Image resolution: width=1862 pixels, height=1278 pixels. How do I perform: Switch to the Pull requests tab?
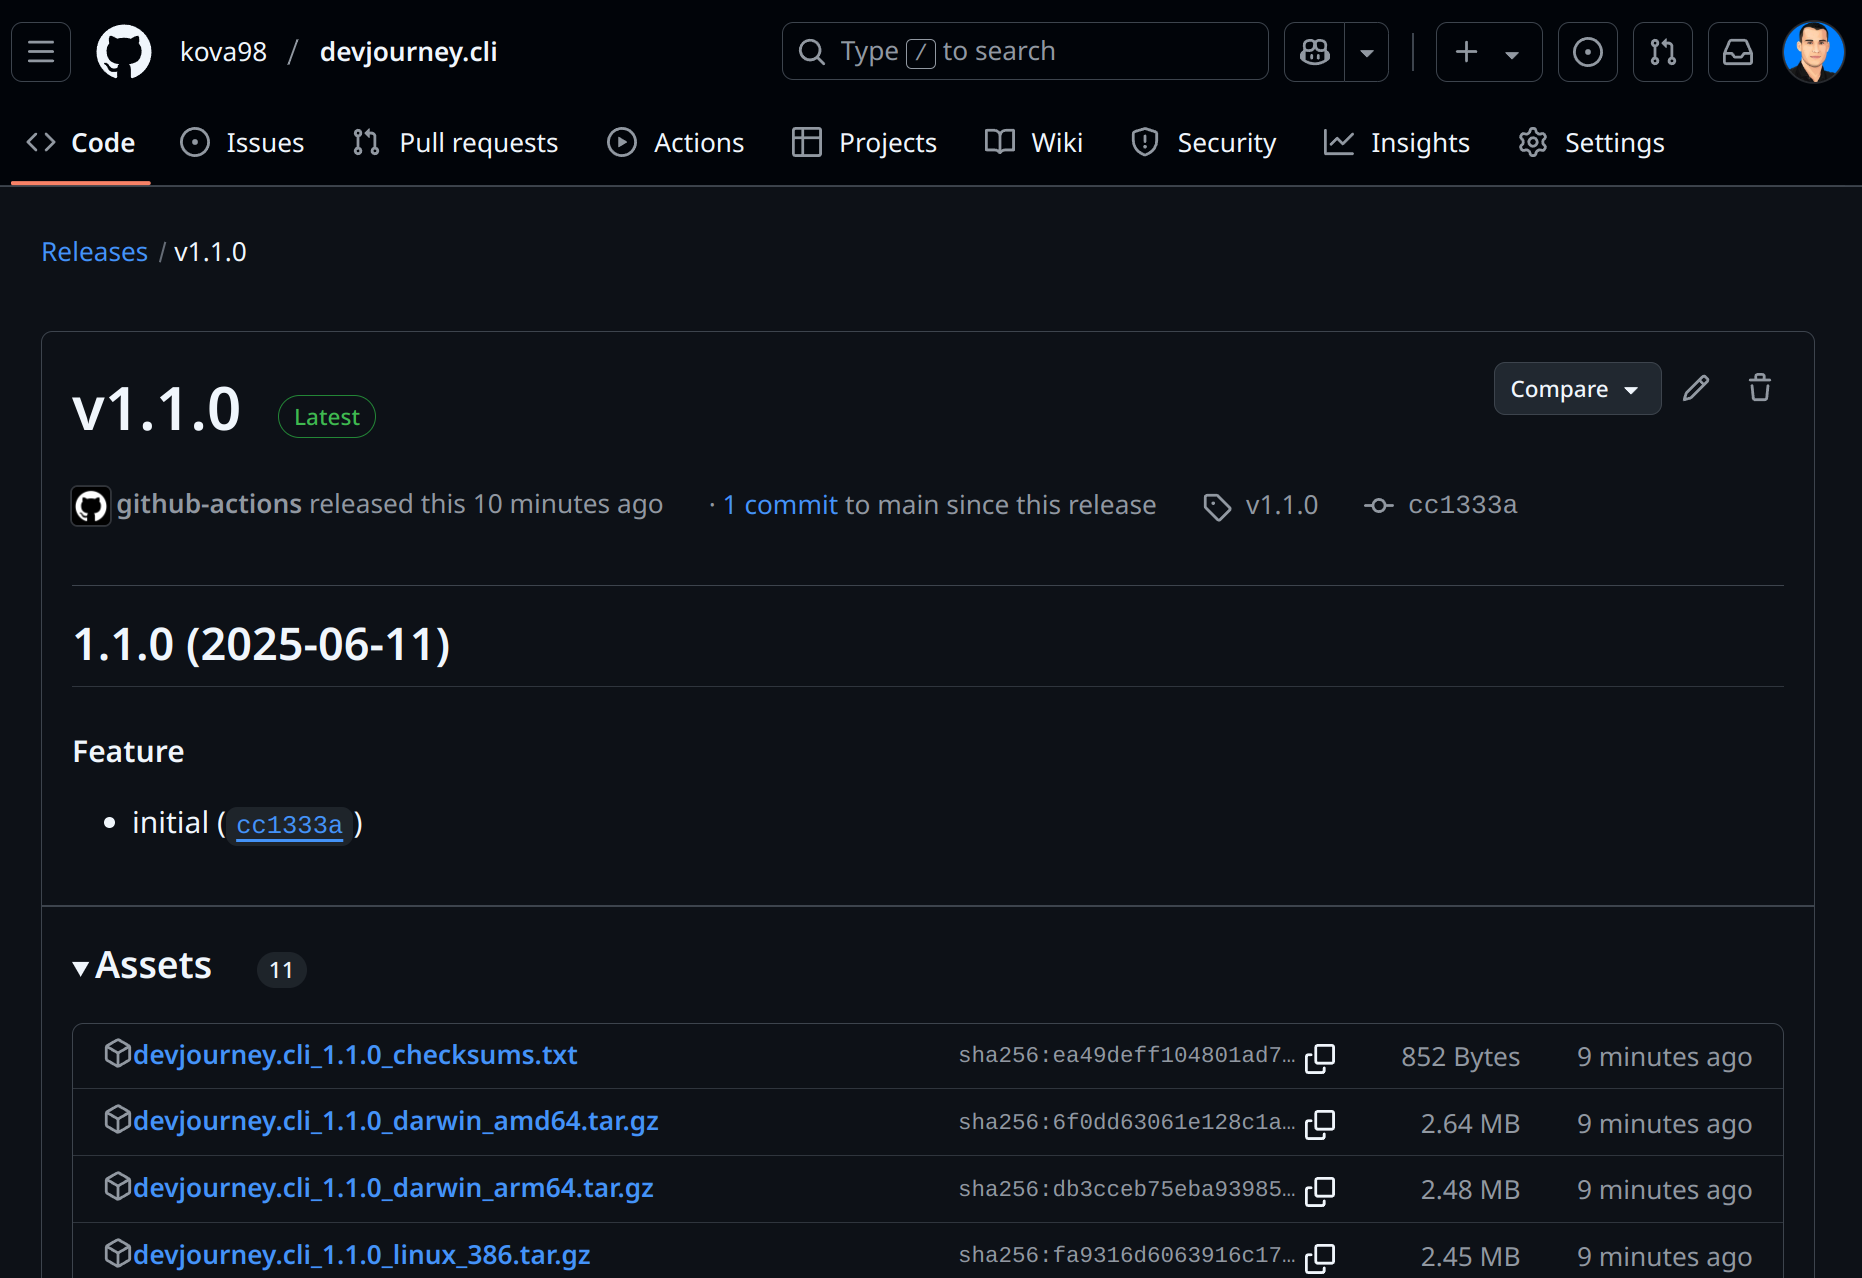(455, 143)
